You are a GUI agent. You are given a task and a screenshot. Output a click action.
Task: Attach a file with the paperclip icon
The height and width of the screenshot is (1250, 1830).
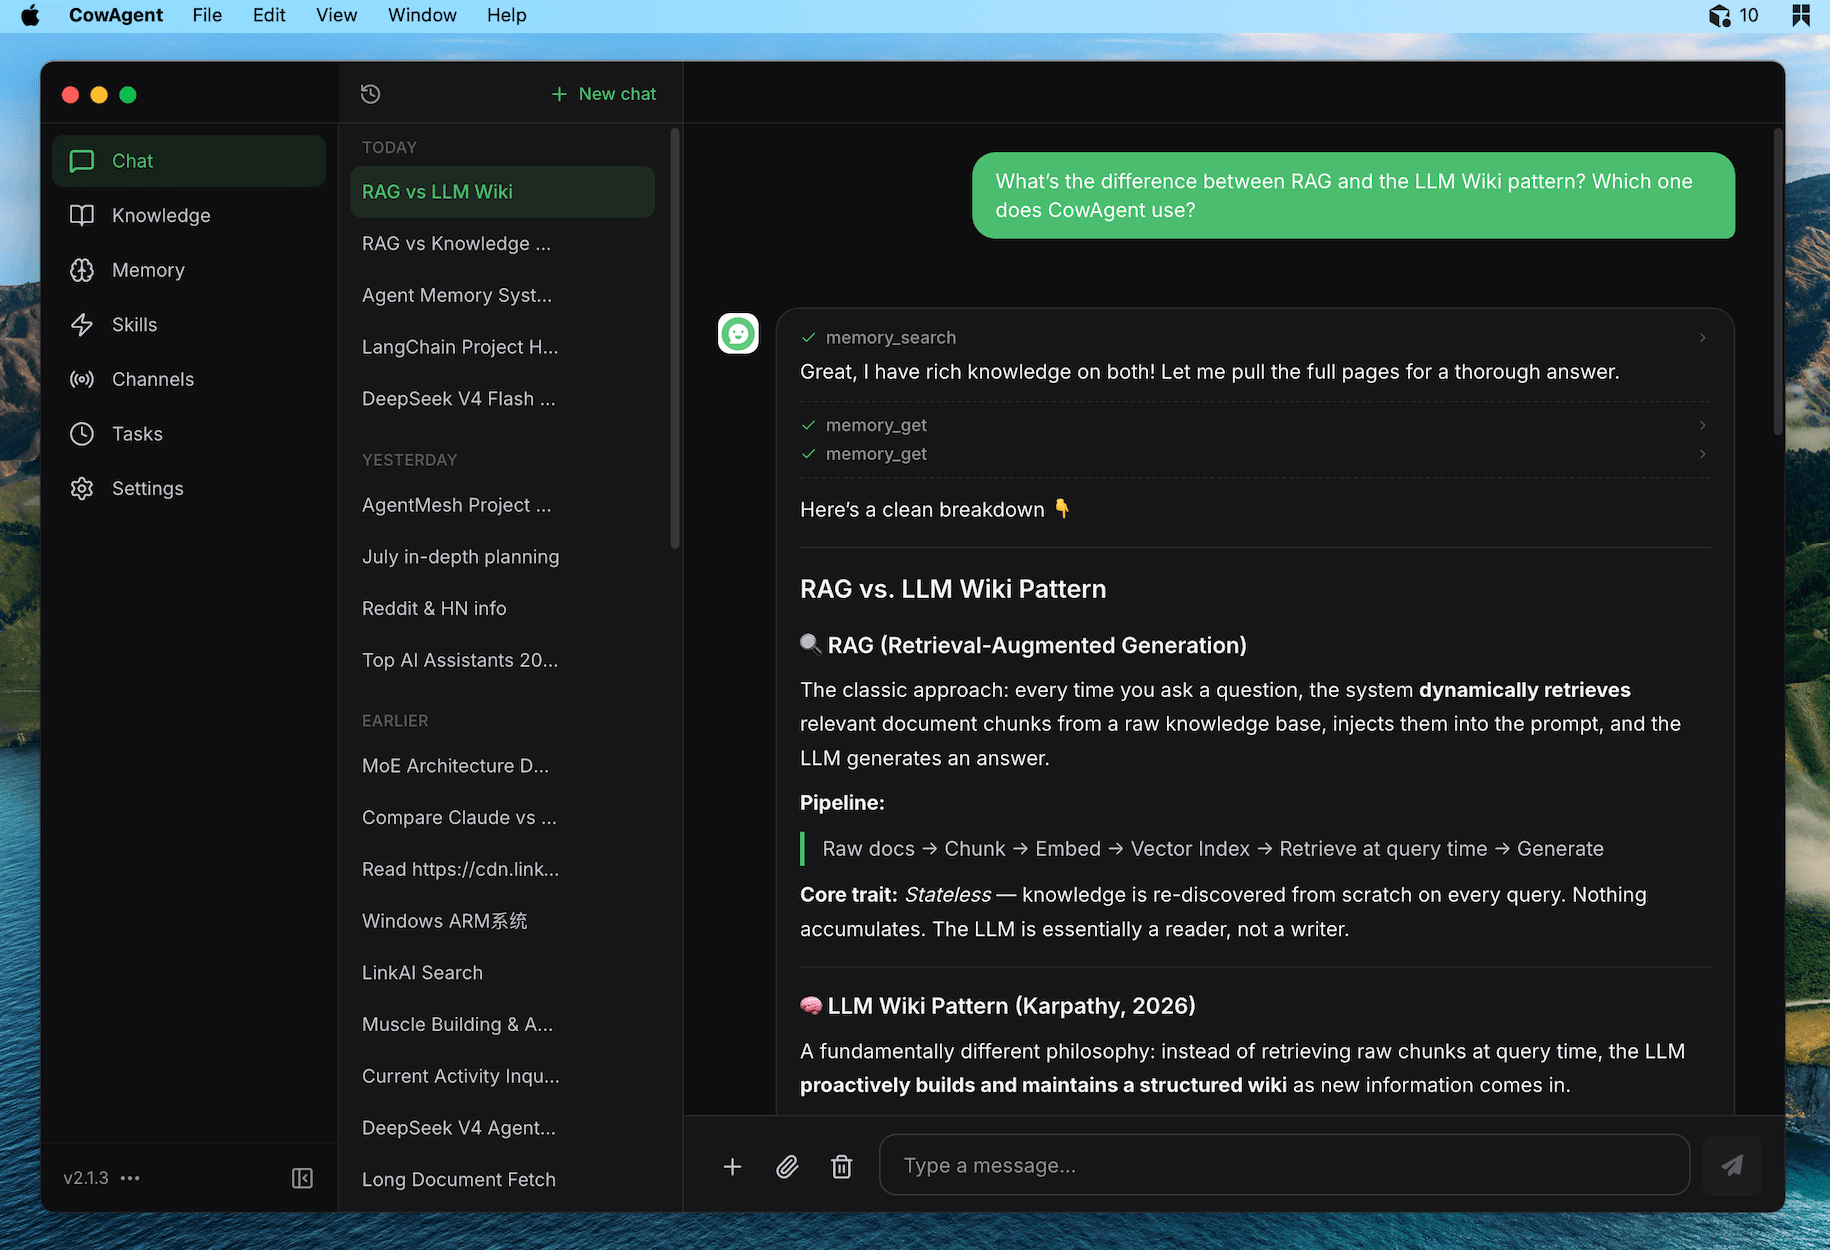pyautogui.click(x=787, y=1166)
